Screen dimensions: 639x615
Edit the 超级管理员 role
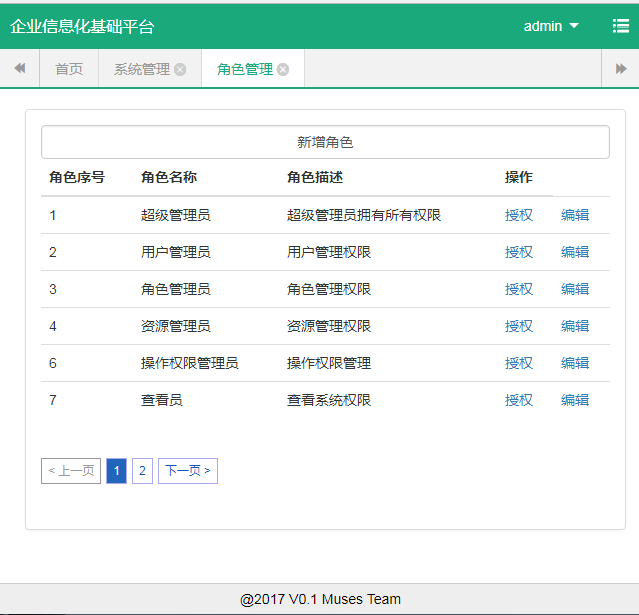coord(575,215)
